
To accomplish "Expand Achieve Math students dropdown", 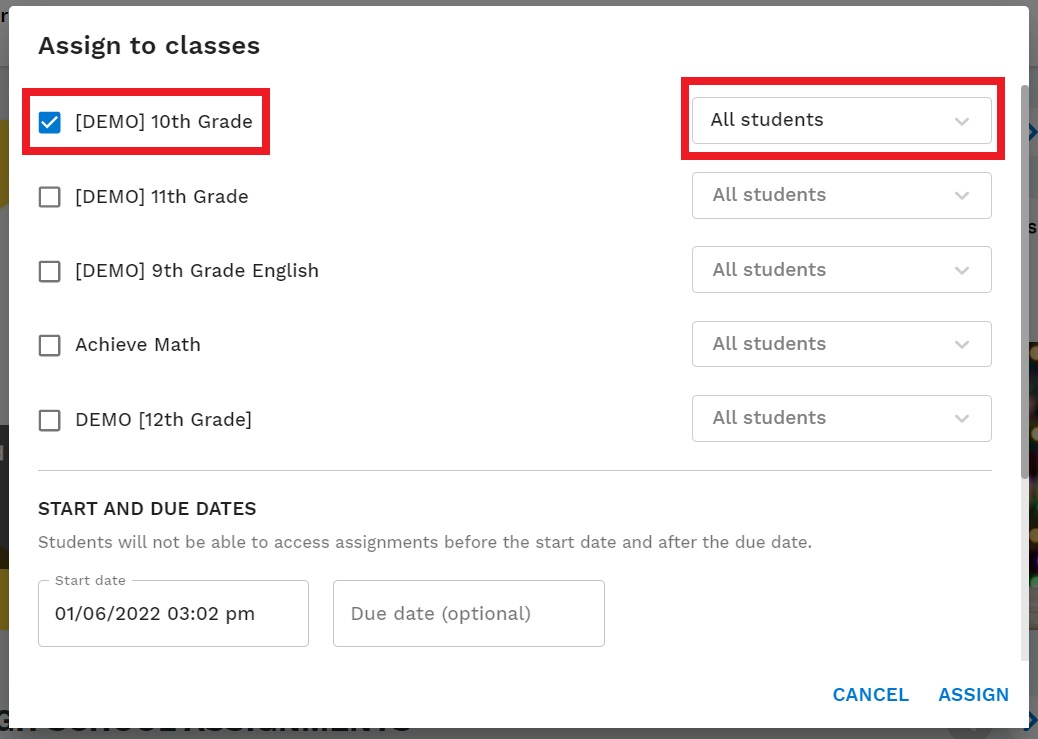I will tap(841, 344).
